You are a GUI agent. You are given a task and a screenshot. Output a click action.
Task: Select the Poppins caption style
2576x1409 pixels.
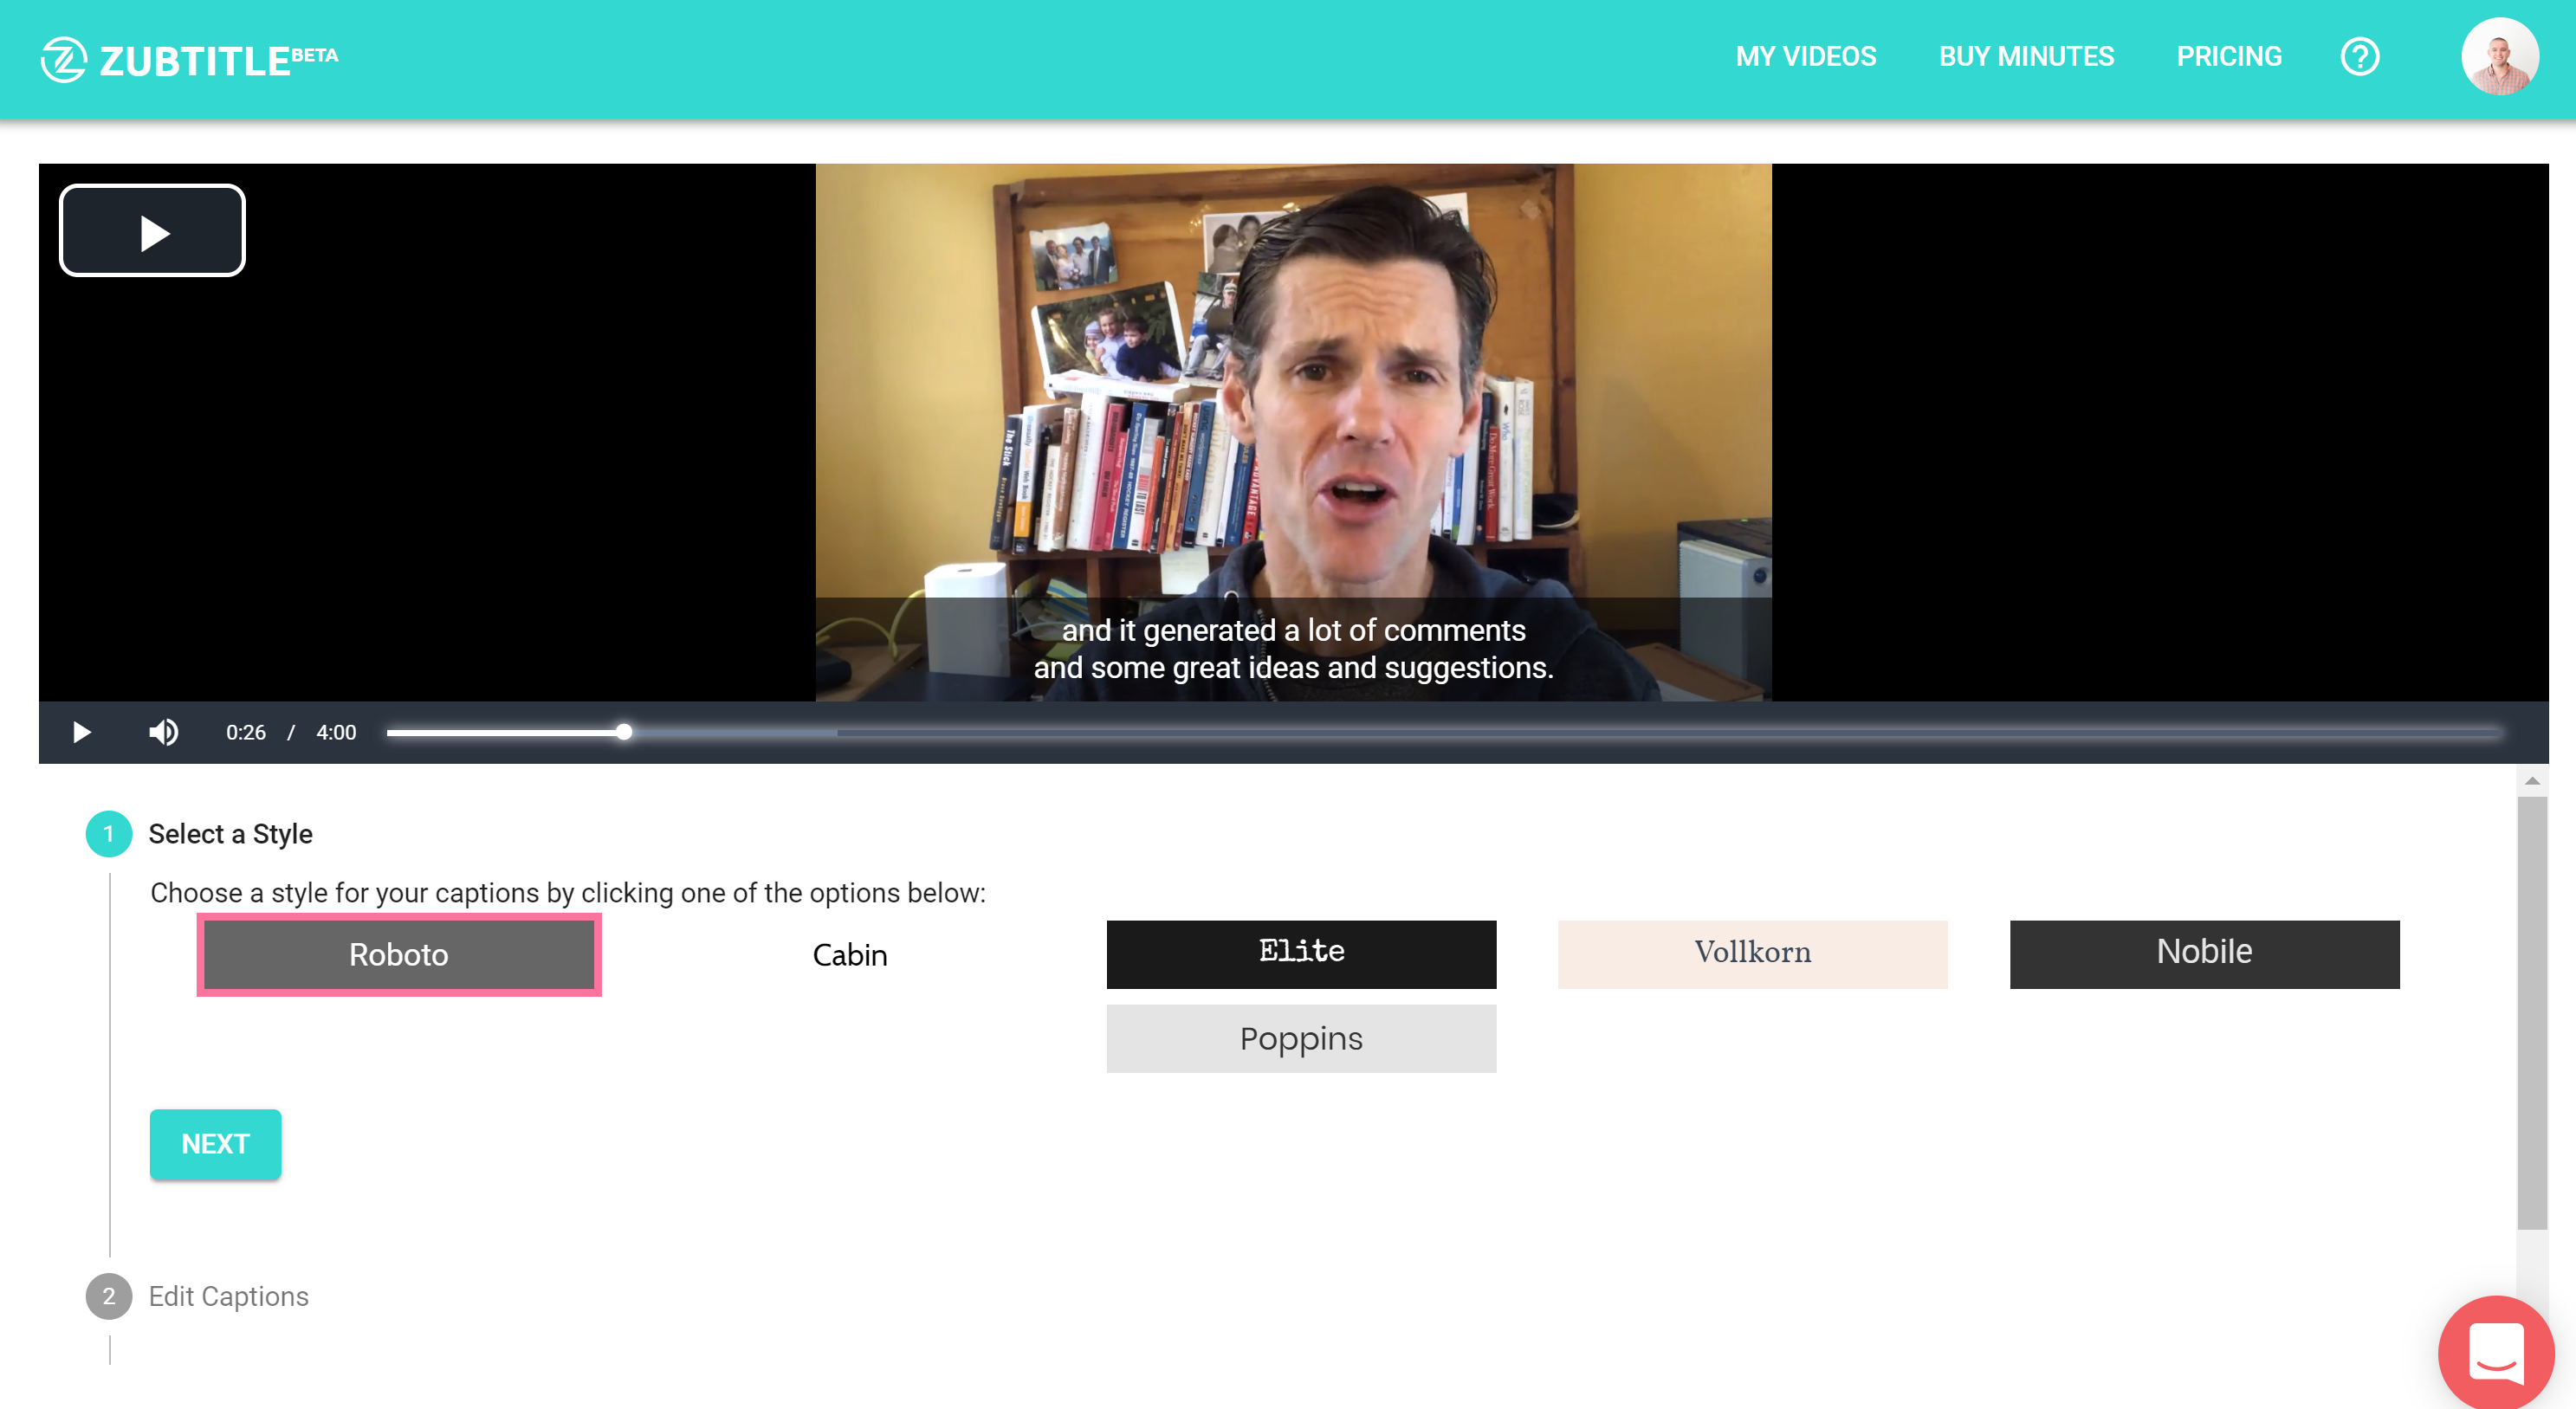tap(1301, 1038)
